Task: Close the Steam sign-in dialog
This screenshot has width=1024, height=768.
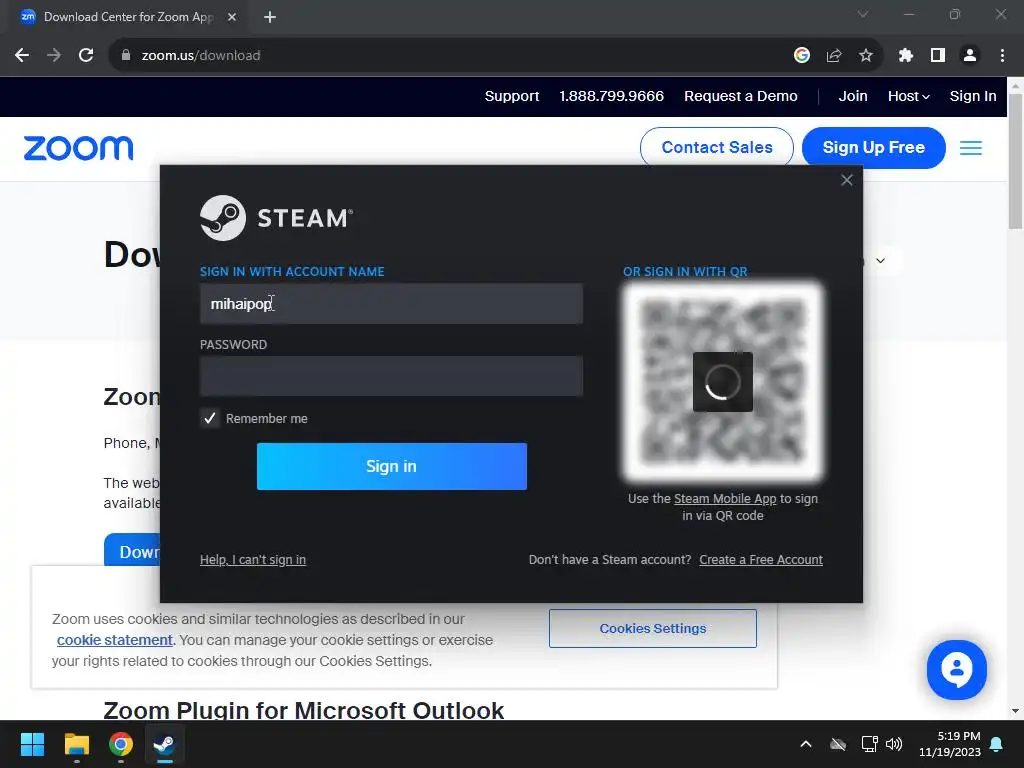Action: coord(846,180)
